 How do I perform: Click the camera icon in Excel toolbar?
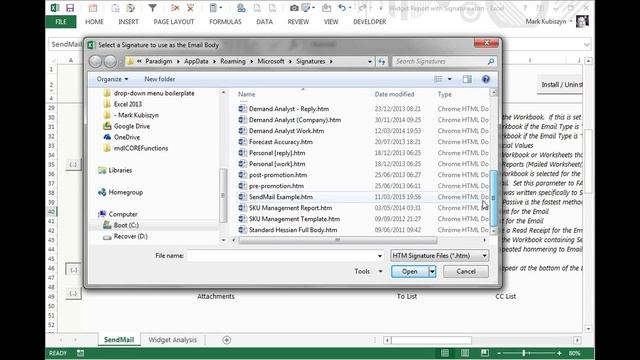294,8
